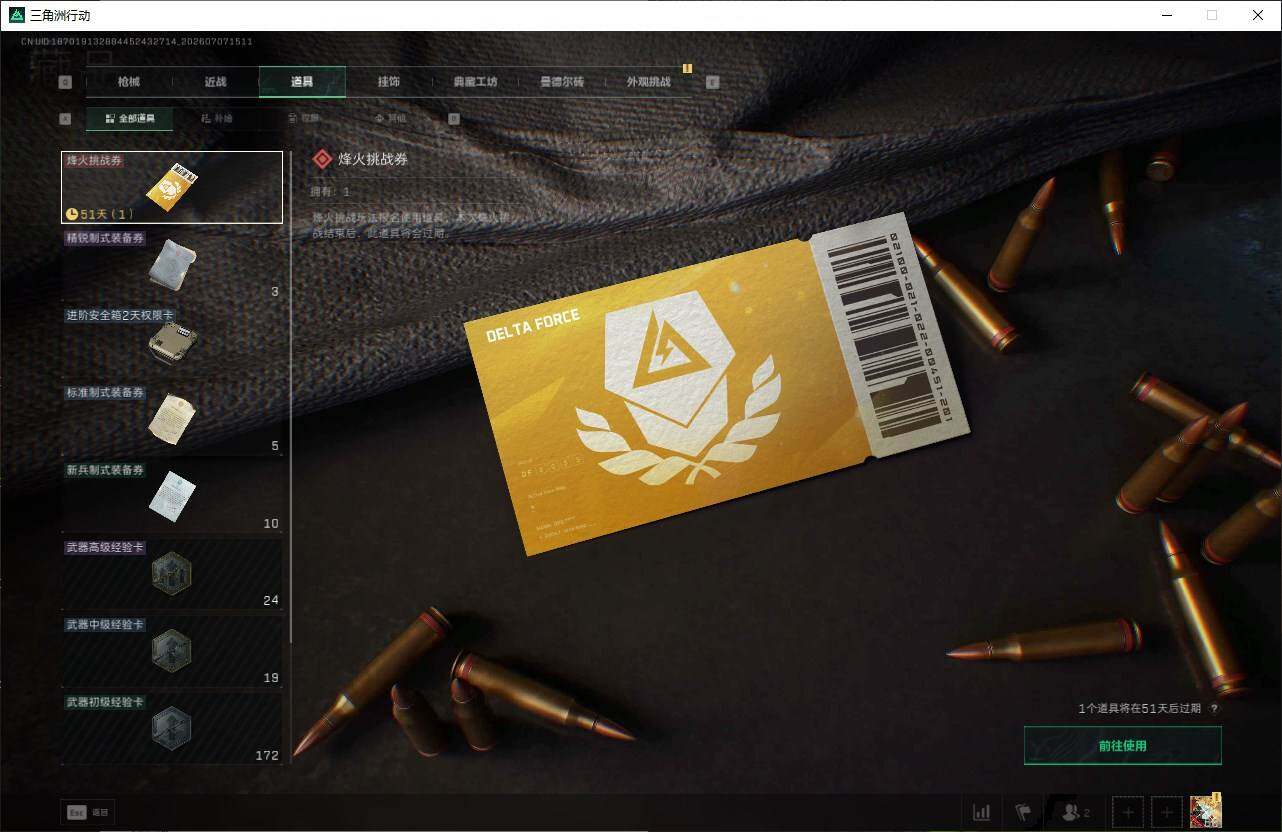The height and width of the screenshot is (832, 1282).
Task: Select the 进阶安全箱2天权限卡 item
Action: [x=172, y=343]
